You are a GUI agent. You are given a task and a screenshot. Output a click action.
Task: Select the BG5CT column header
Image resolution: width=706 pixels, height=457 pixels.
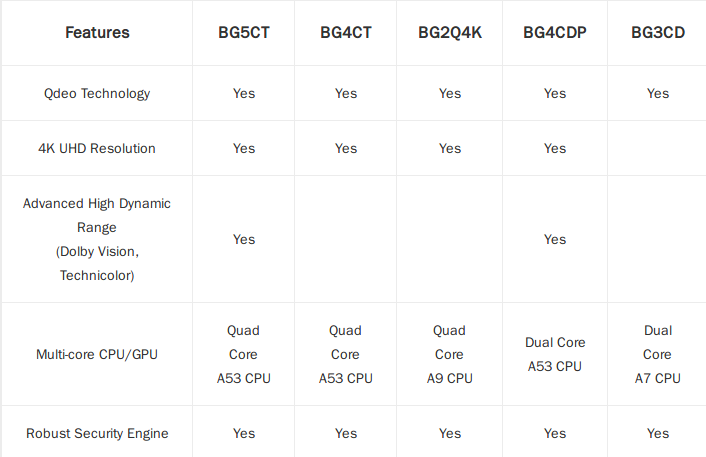pyautogui.click(x=244, y=32)
